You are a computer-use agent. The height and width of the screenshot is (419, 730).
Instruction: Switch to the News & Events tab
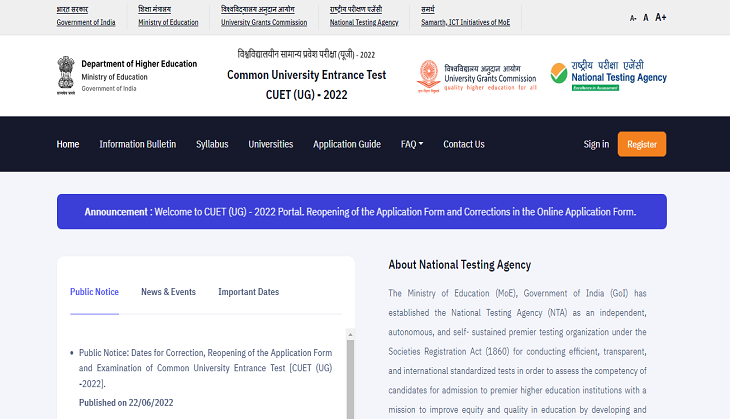tap(169, 292)
